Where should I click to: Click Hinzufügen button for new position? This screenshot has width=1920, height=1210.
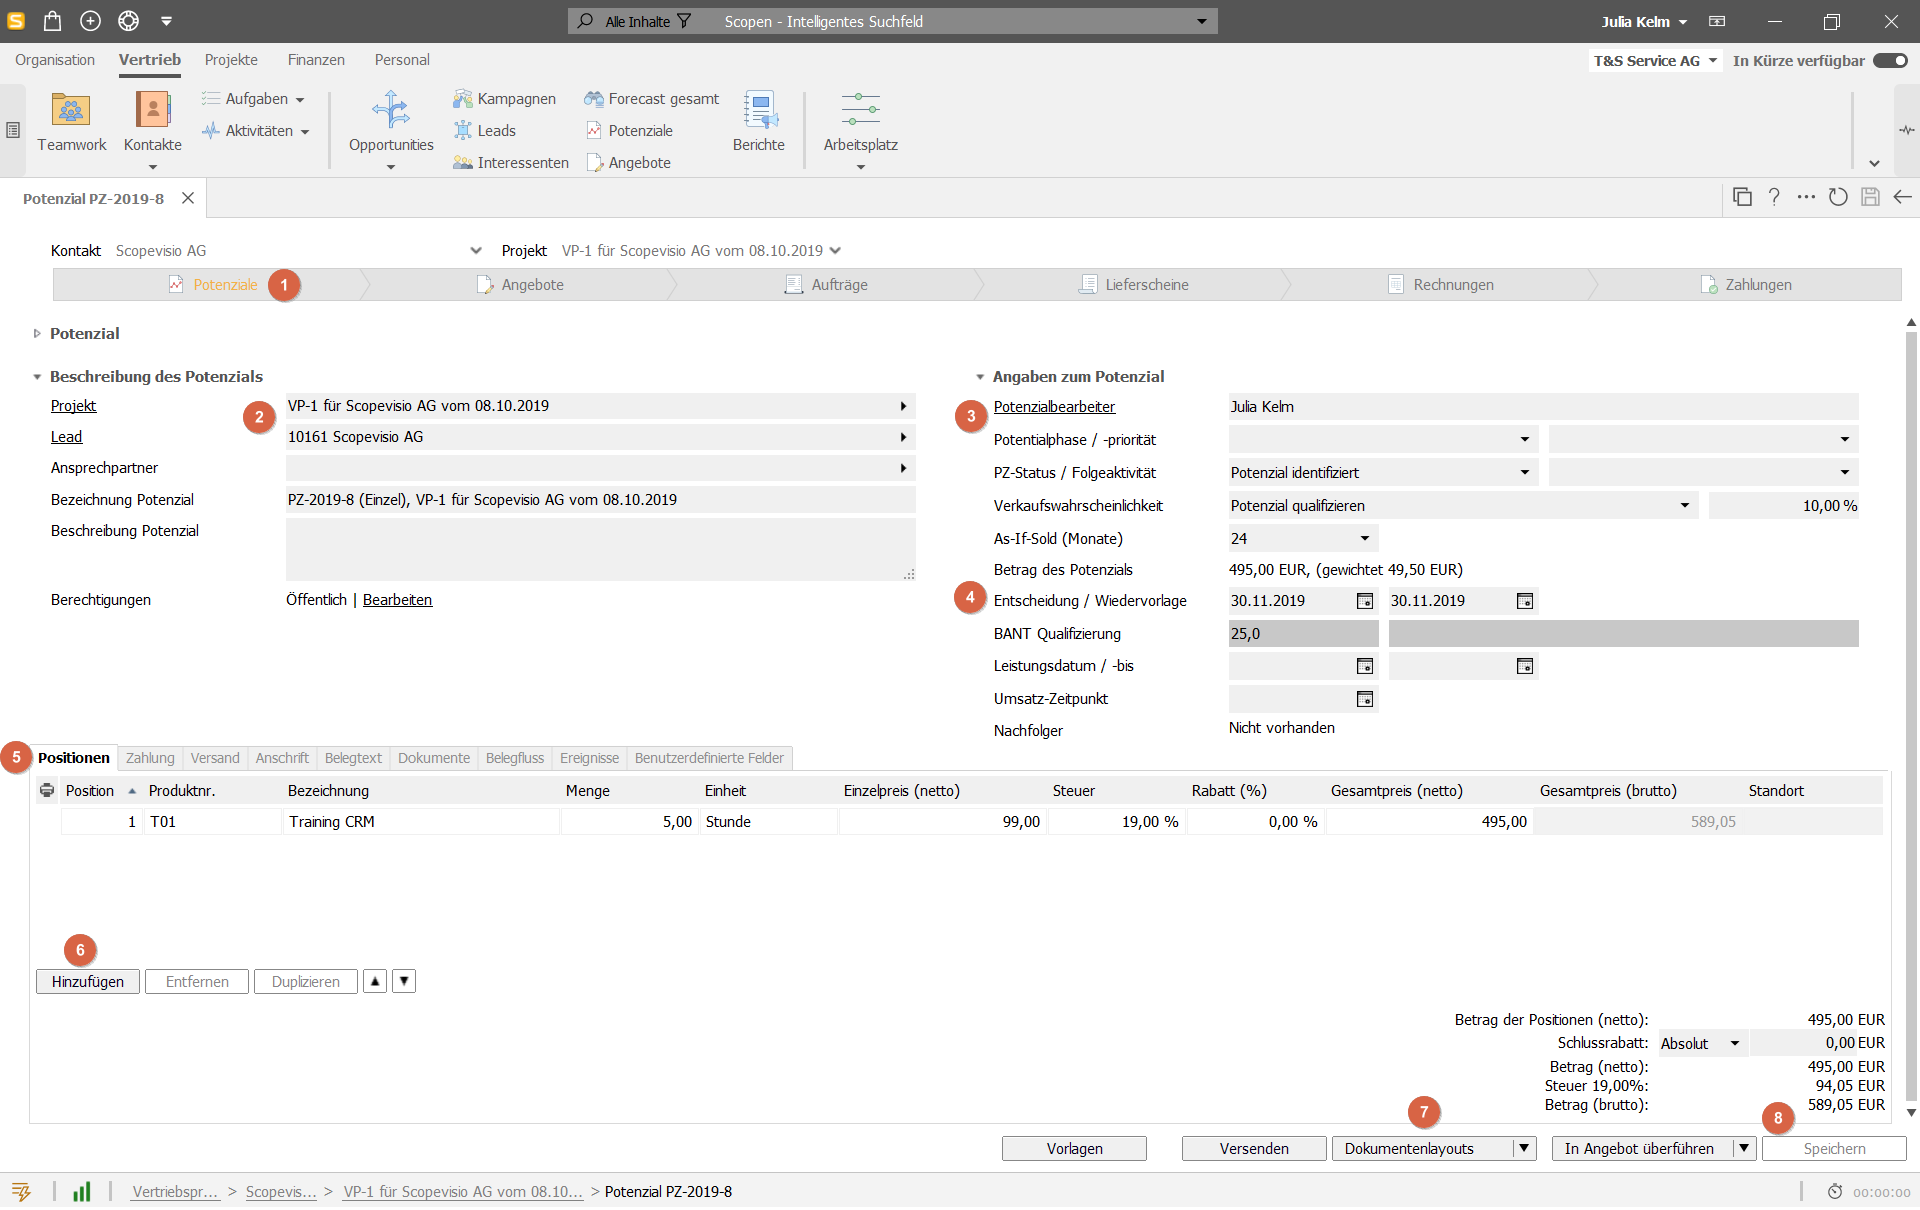[86, 981]
